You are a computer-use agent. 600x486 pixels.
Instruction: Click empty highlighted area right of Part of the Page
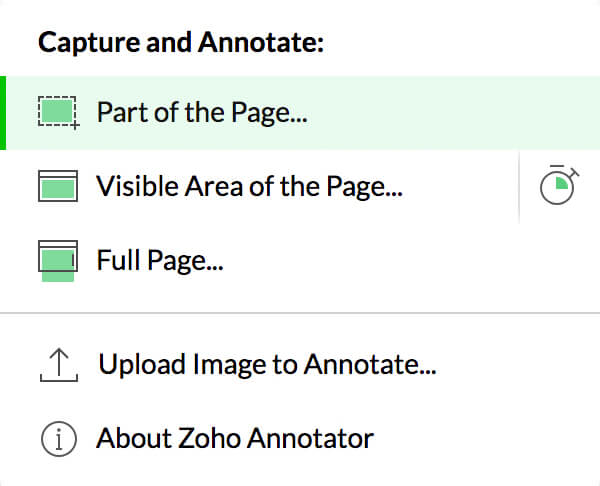click(452, 113)
